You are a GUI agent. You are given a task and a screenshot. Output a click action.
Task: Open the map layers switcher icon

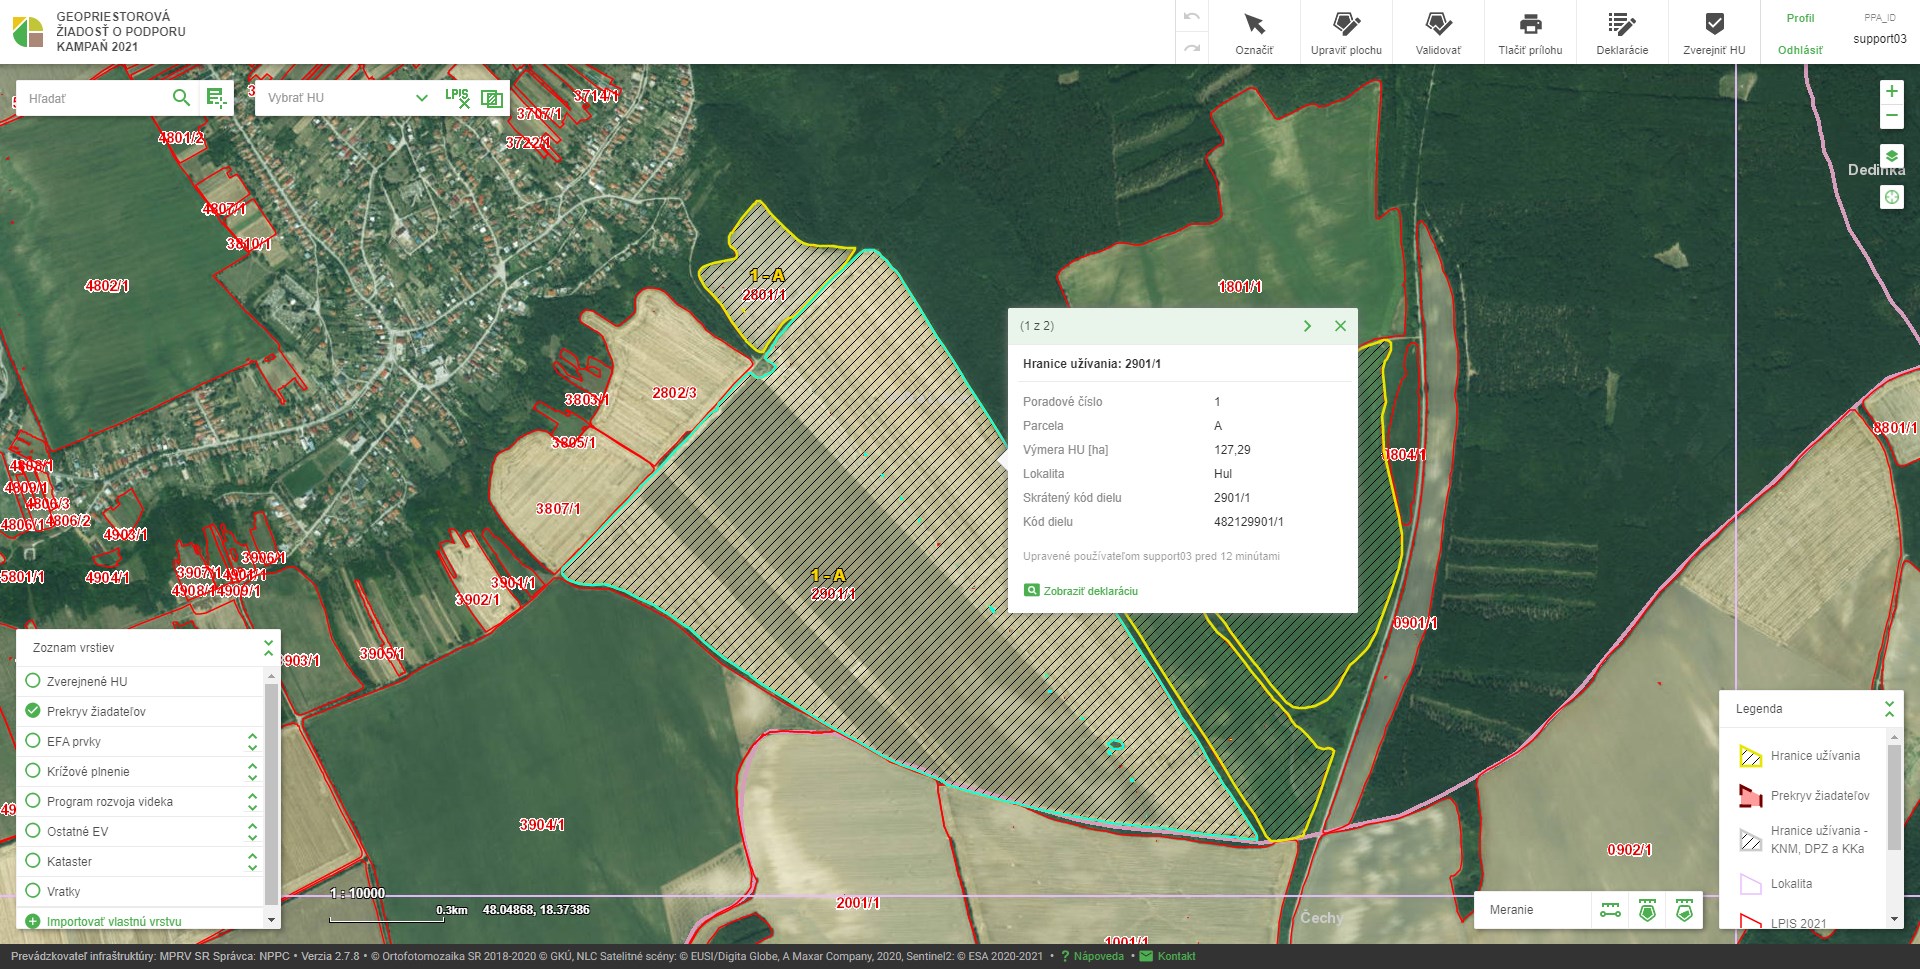1891,156
